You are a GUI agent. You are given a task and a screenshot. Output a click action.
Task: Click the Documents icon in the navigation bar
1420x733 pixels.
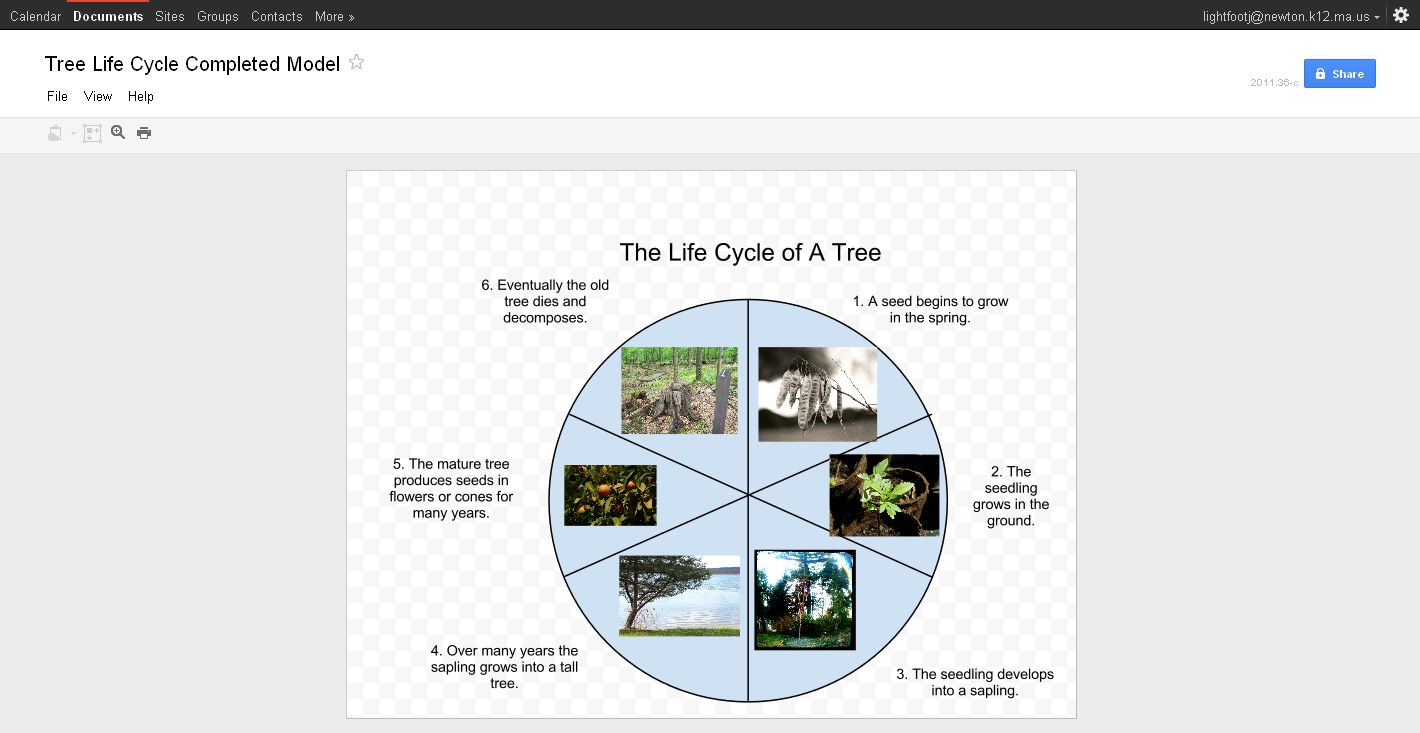[107, 15]
